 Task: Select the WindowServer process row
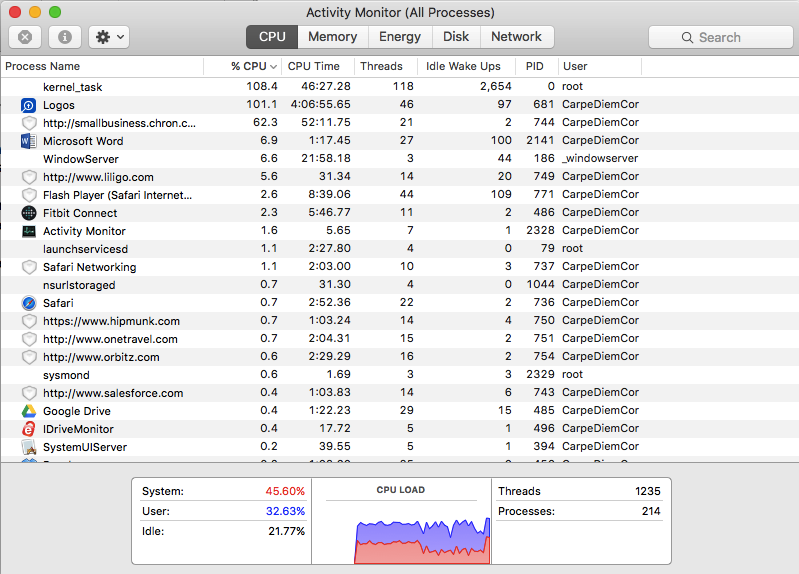(400, 159)
